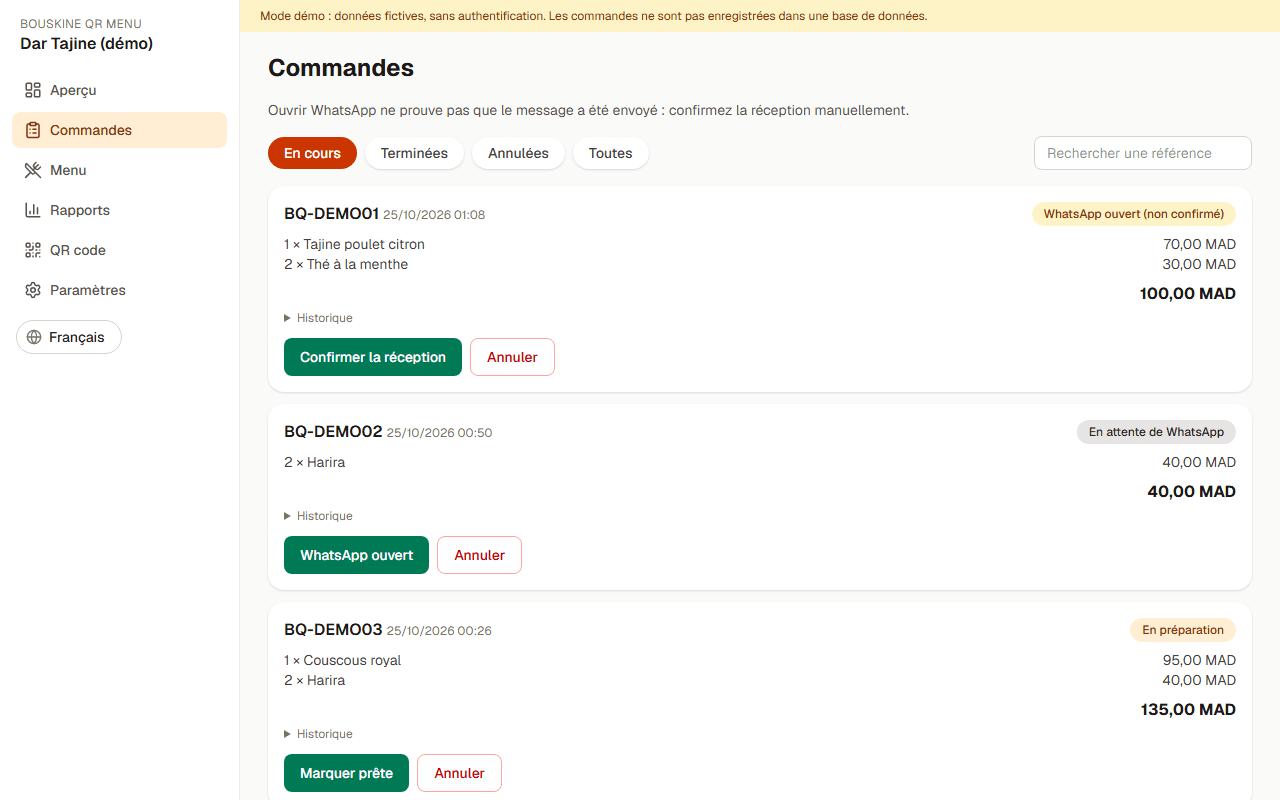Click the Thé à la menthe line item

pos(346,264)
